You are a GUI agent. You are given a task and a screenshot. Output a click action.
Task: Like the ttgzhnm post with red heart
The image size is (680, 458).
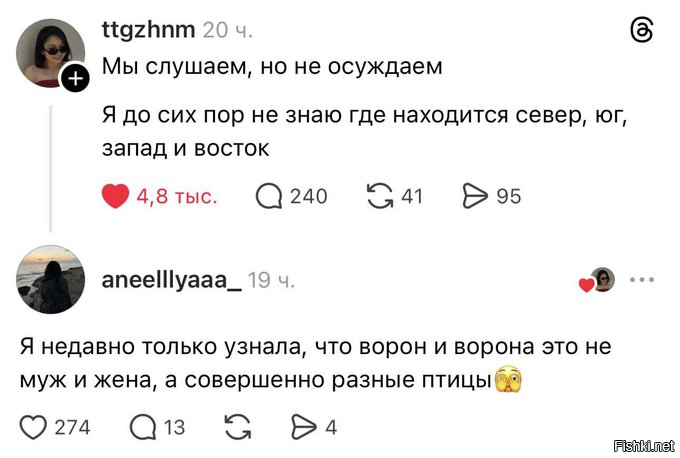(116, 196)
